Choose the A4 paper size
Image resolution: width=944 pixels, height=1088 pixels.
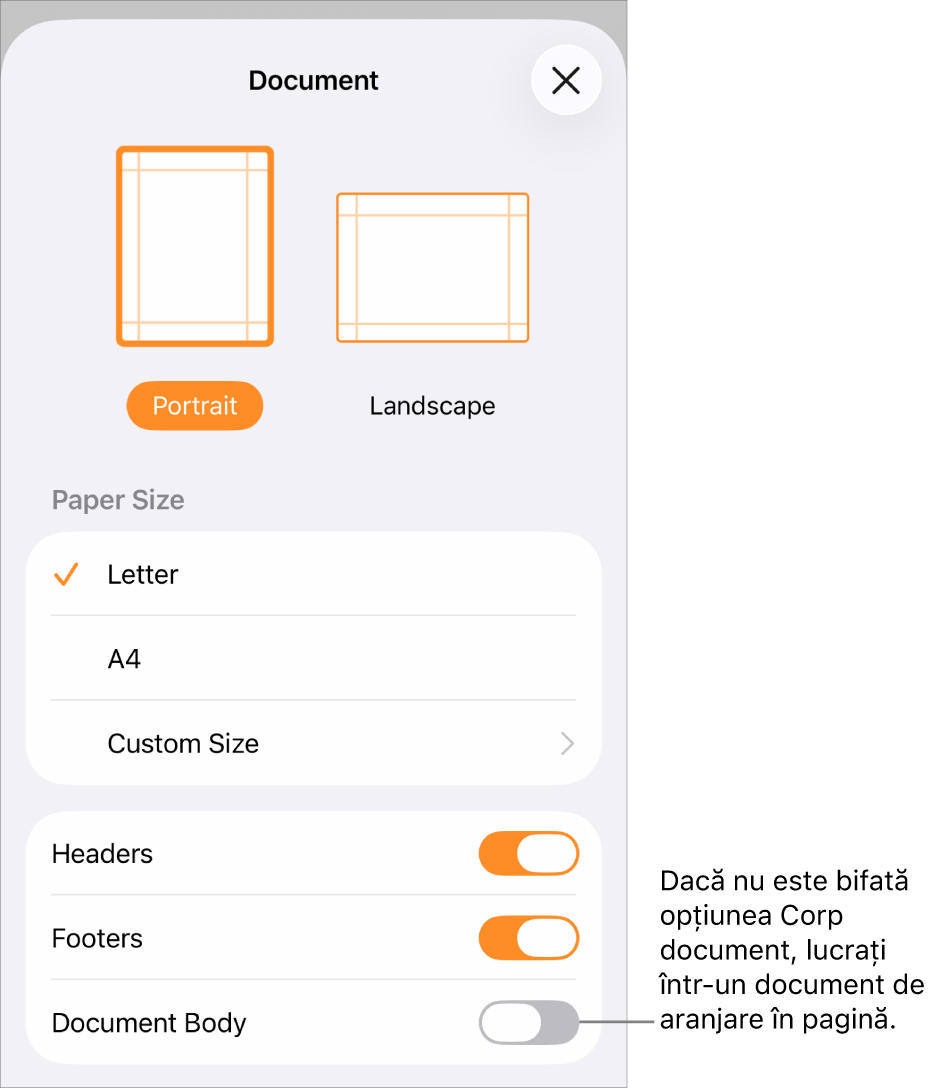pos(314,658)
